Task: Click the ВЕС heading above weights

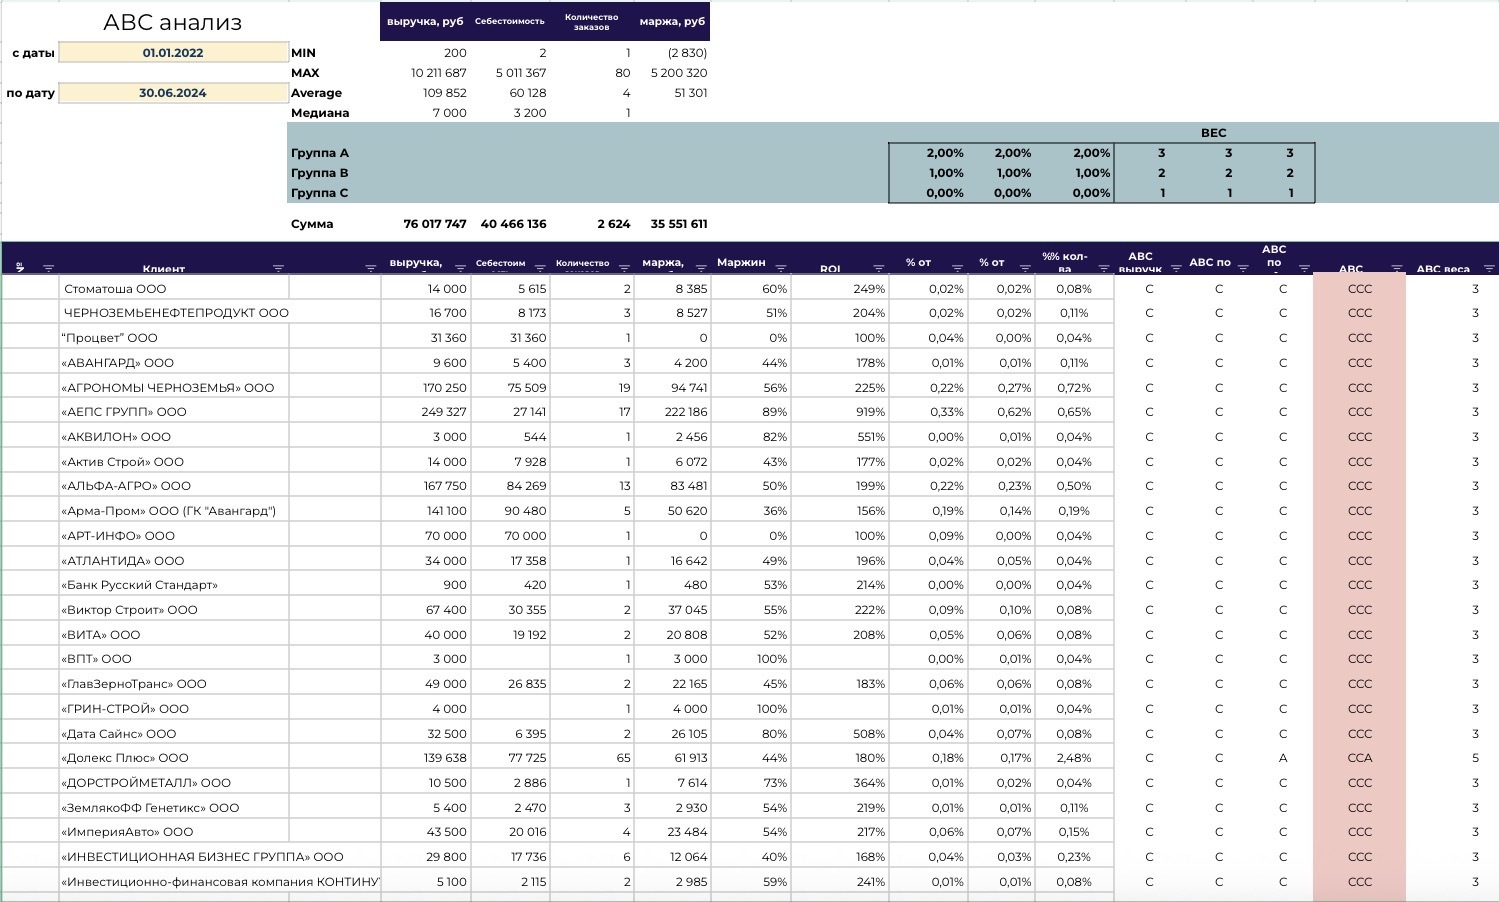Action: pos(1213,133)
